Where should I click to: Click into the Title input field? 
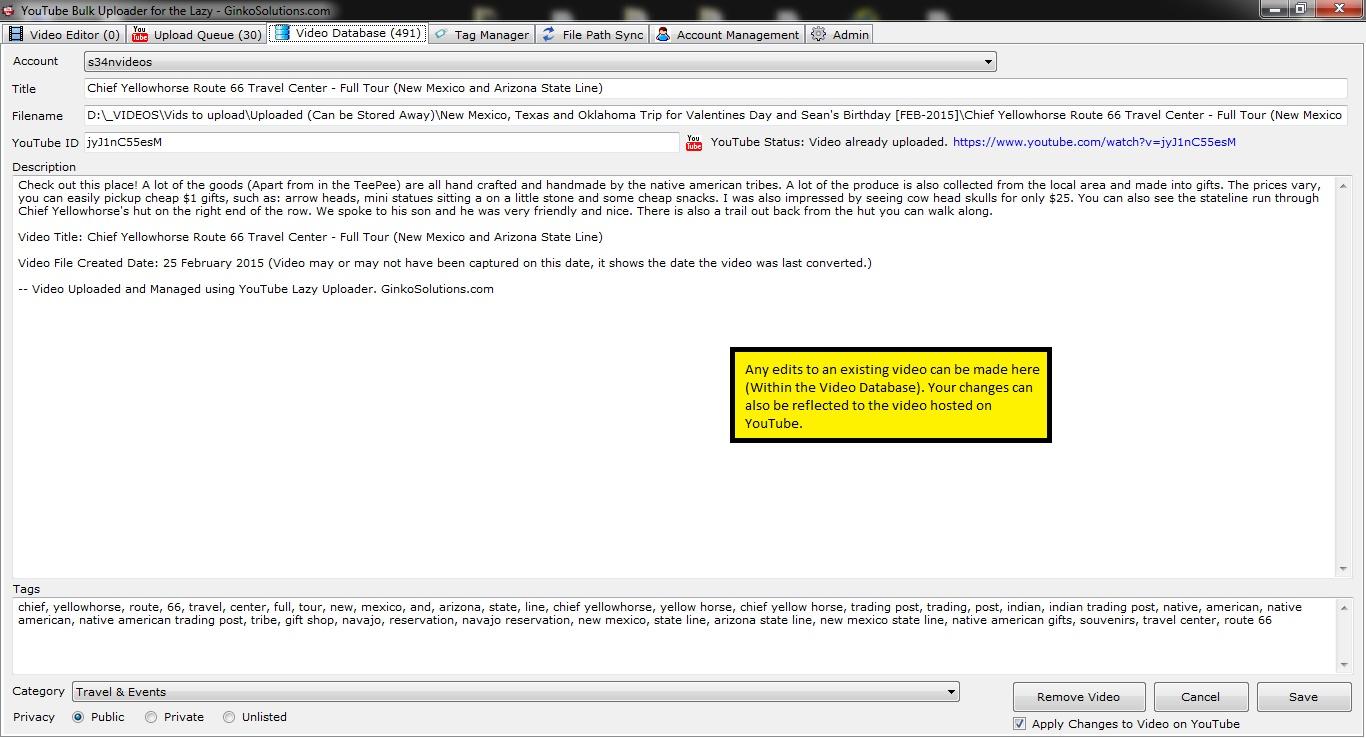coord(715,88)
